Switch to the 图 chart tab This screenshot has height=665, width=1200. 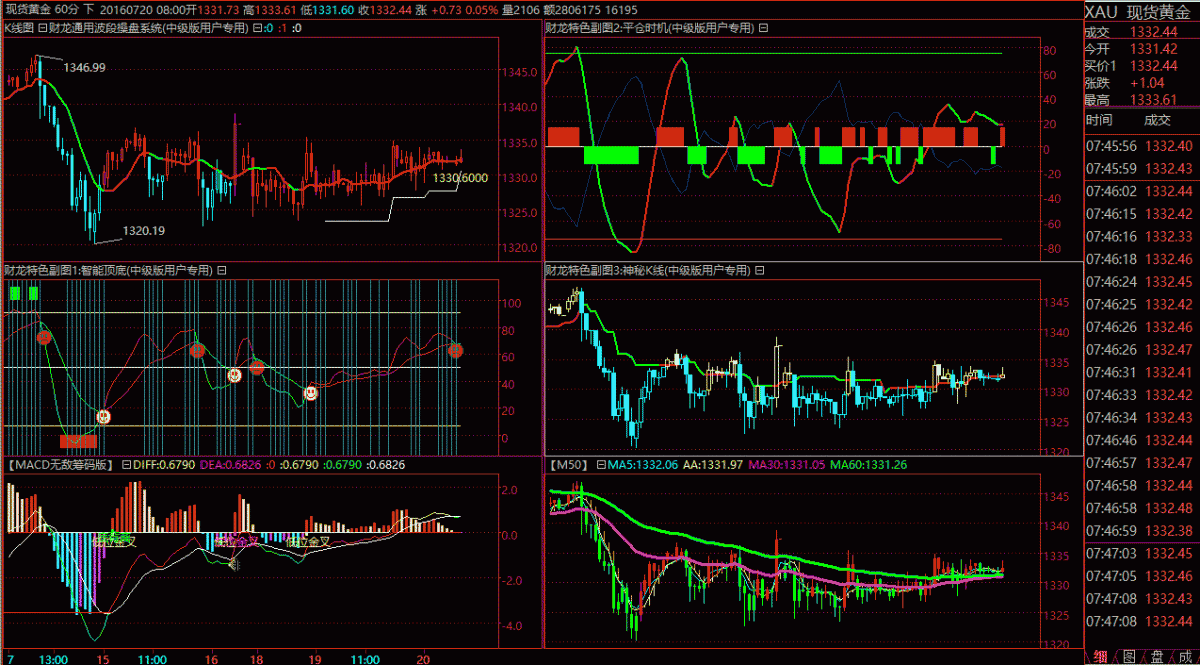click(x=1129, y=656)
